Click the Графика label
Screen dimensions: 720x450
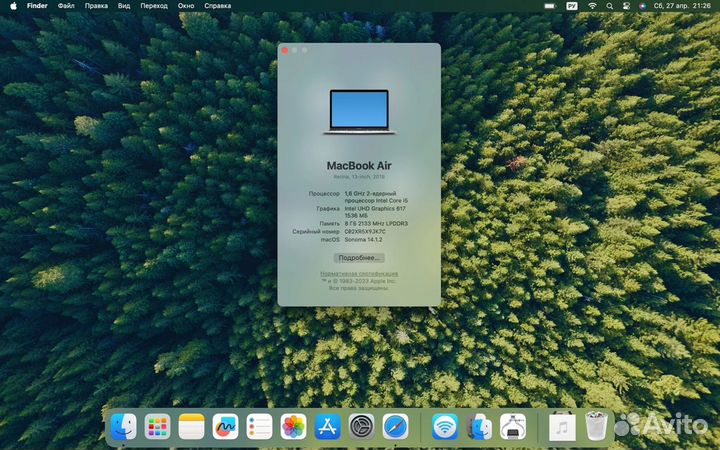[328, 208]
